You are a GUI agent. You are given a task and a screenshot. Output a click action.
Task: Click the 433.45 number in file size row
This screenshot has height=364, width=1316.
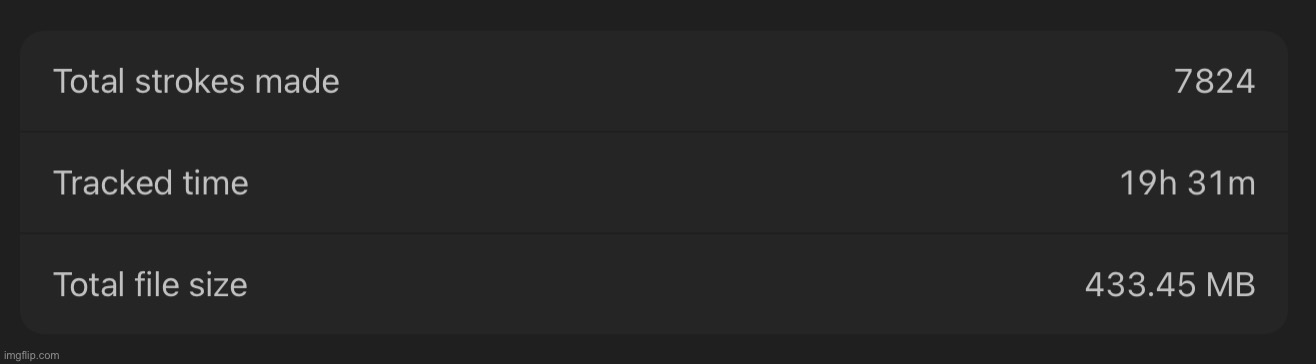click(1140, 285)
